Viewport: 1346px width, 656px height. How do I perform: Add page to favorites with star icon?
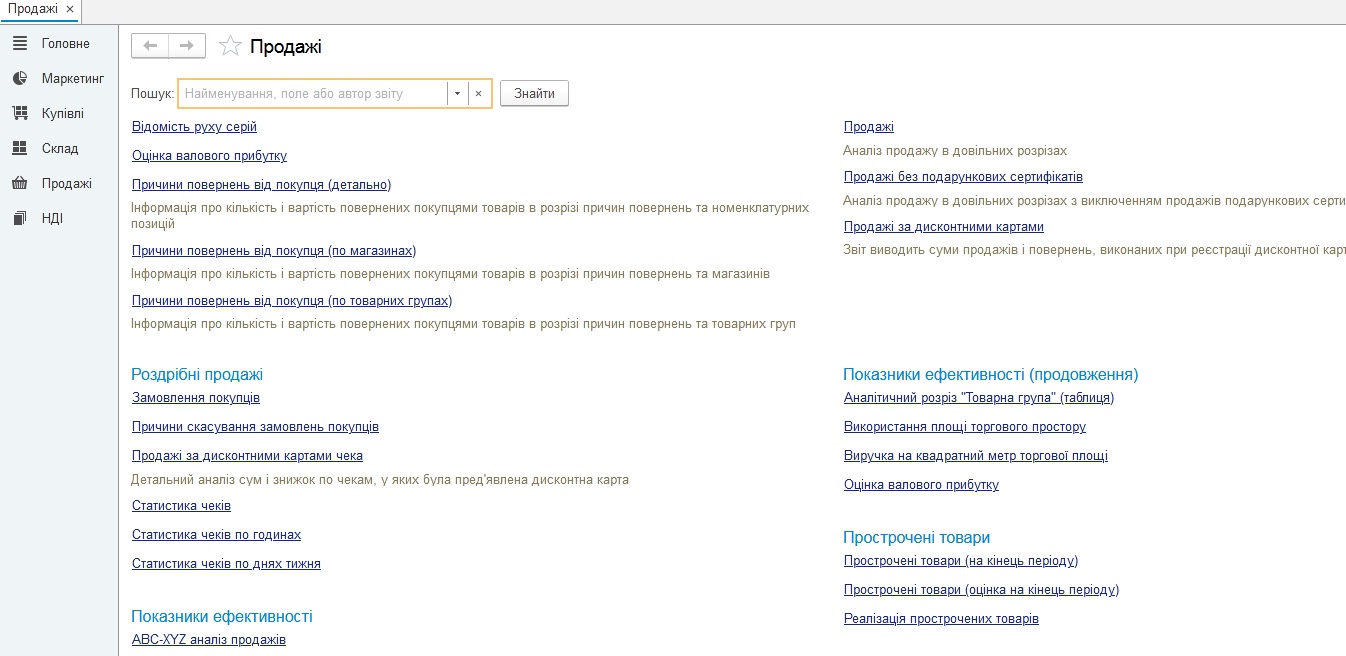(x=230, y=46)
